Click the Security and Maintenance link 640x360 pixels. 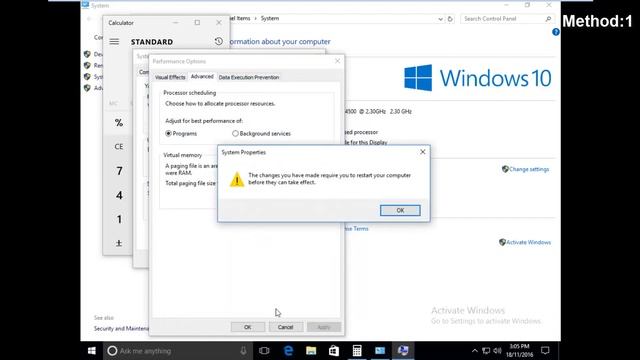pos(121,329)
